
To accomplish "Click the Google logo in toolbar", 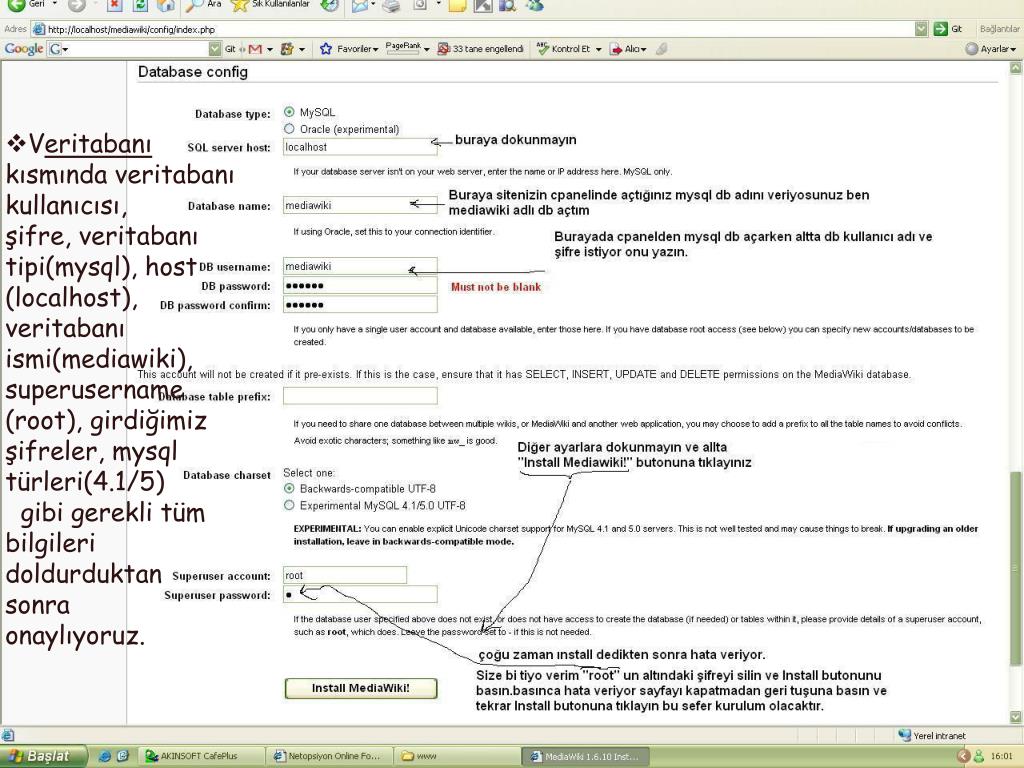I will pyautogui.click(x=24, y=49).
